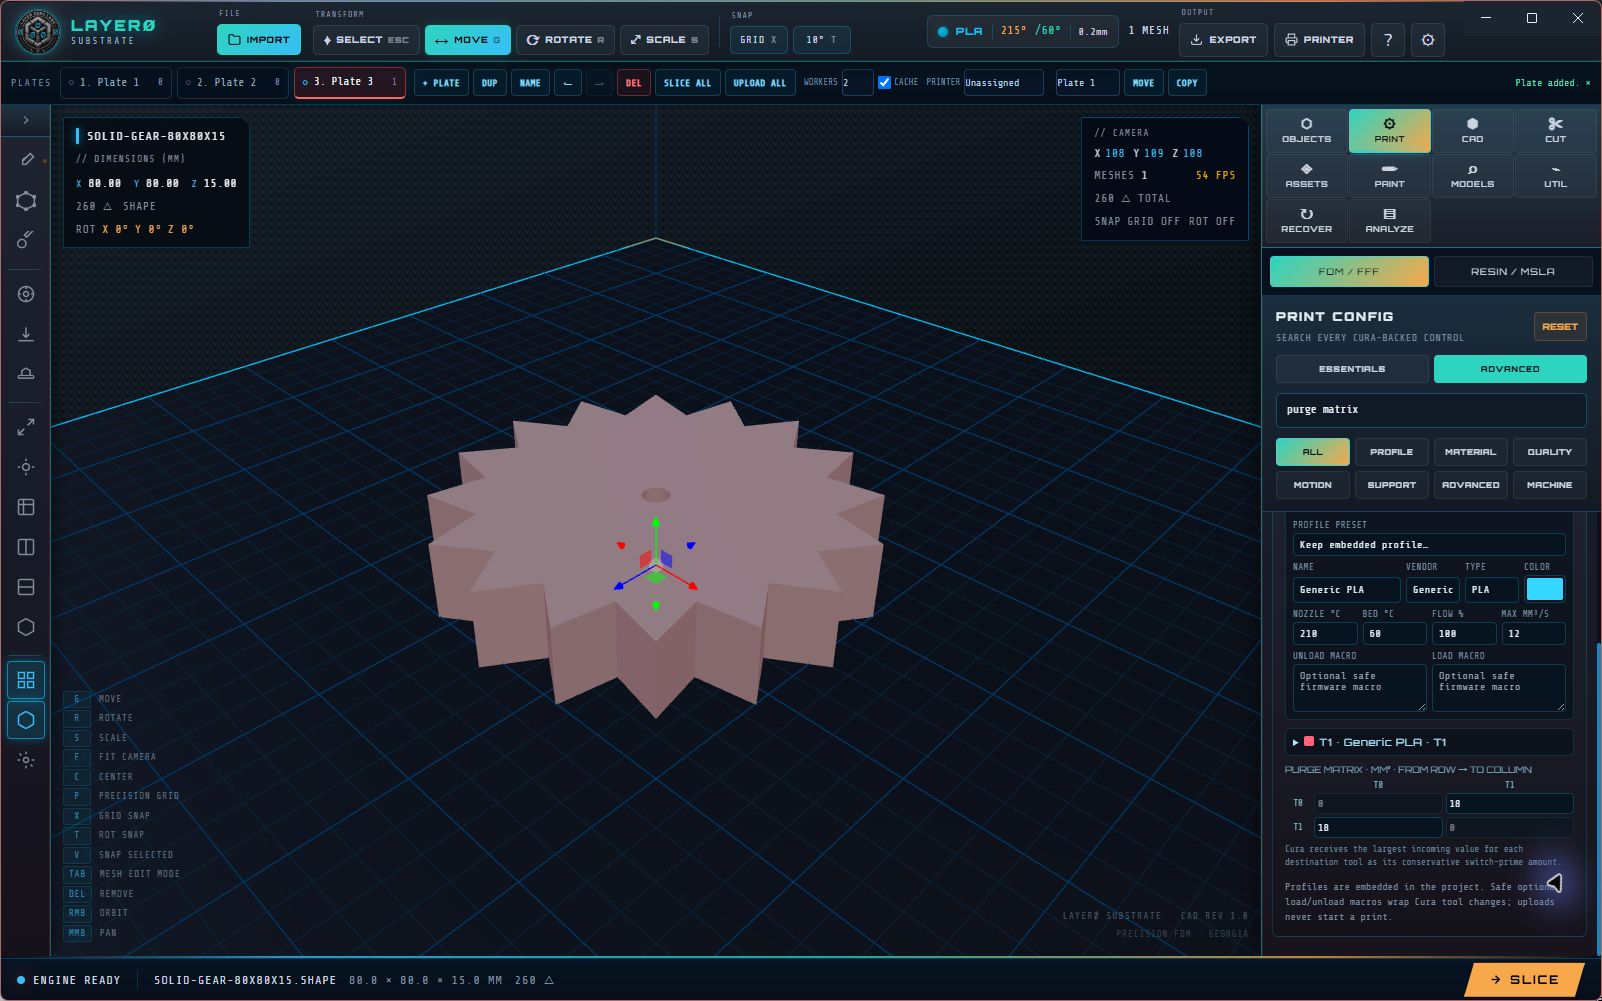Click the T1 red color swatch
This screenshot has width=1602, height=1001.
[1309, 742]
